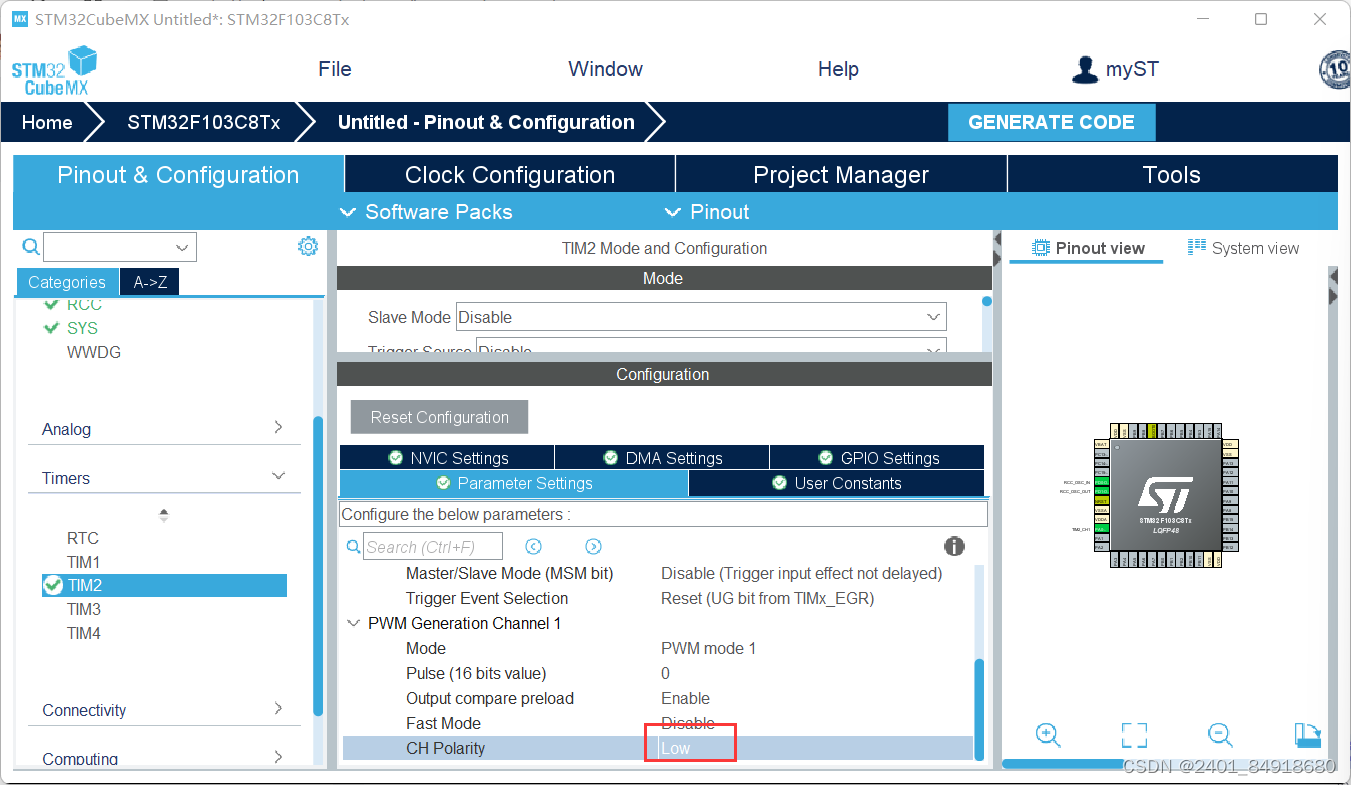The height and width of the screenshot is (785, 1351).
Task: Open the Window menu
Action: click(x=605, y=69)
